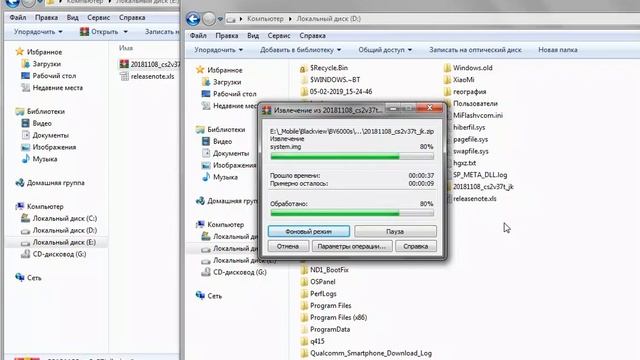Select Локальный диск (D:) in E: window sidebar
640x360 pixels.
[x=59, y=230]
